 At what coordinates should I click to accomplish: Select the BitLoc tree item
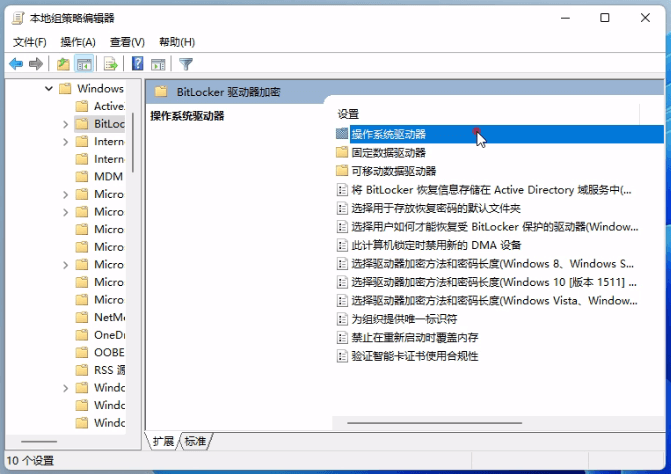[109, 124]
